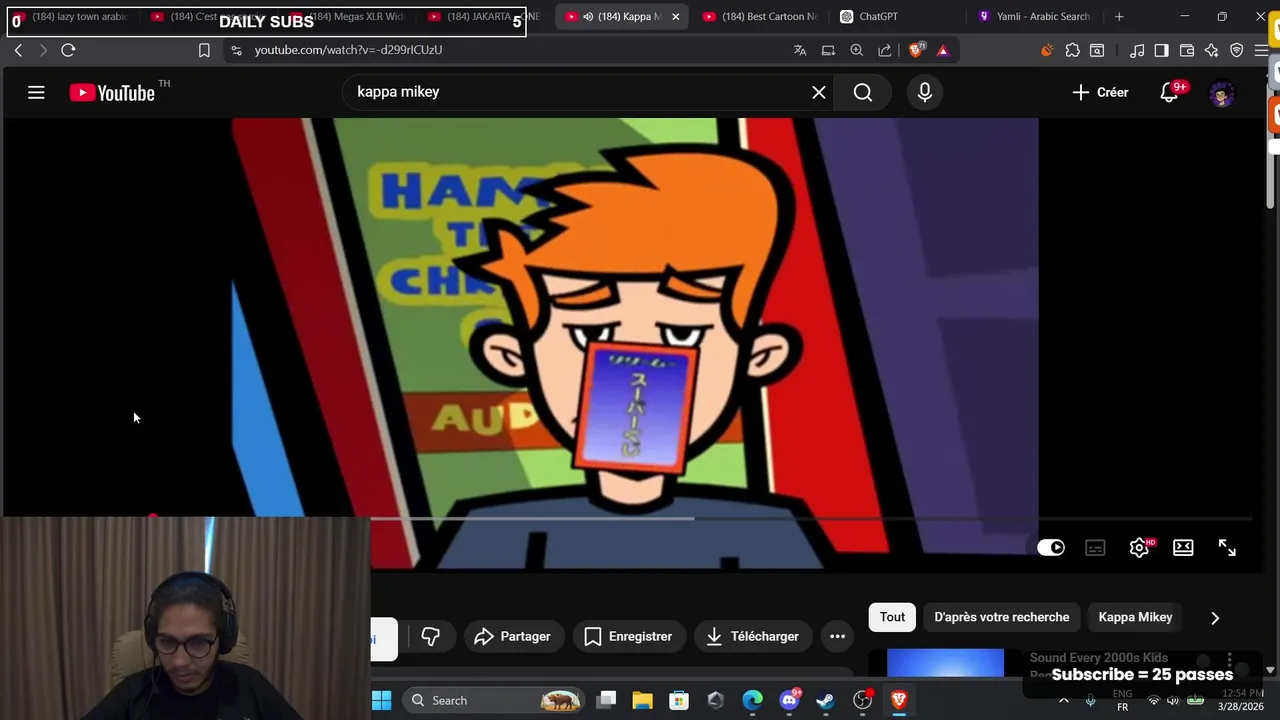Toggle subtitles in the video player

(1095, 548)
